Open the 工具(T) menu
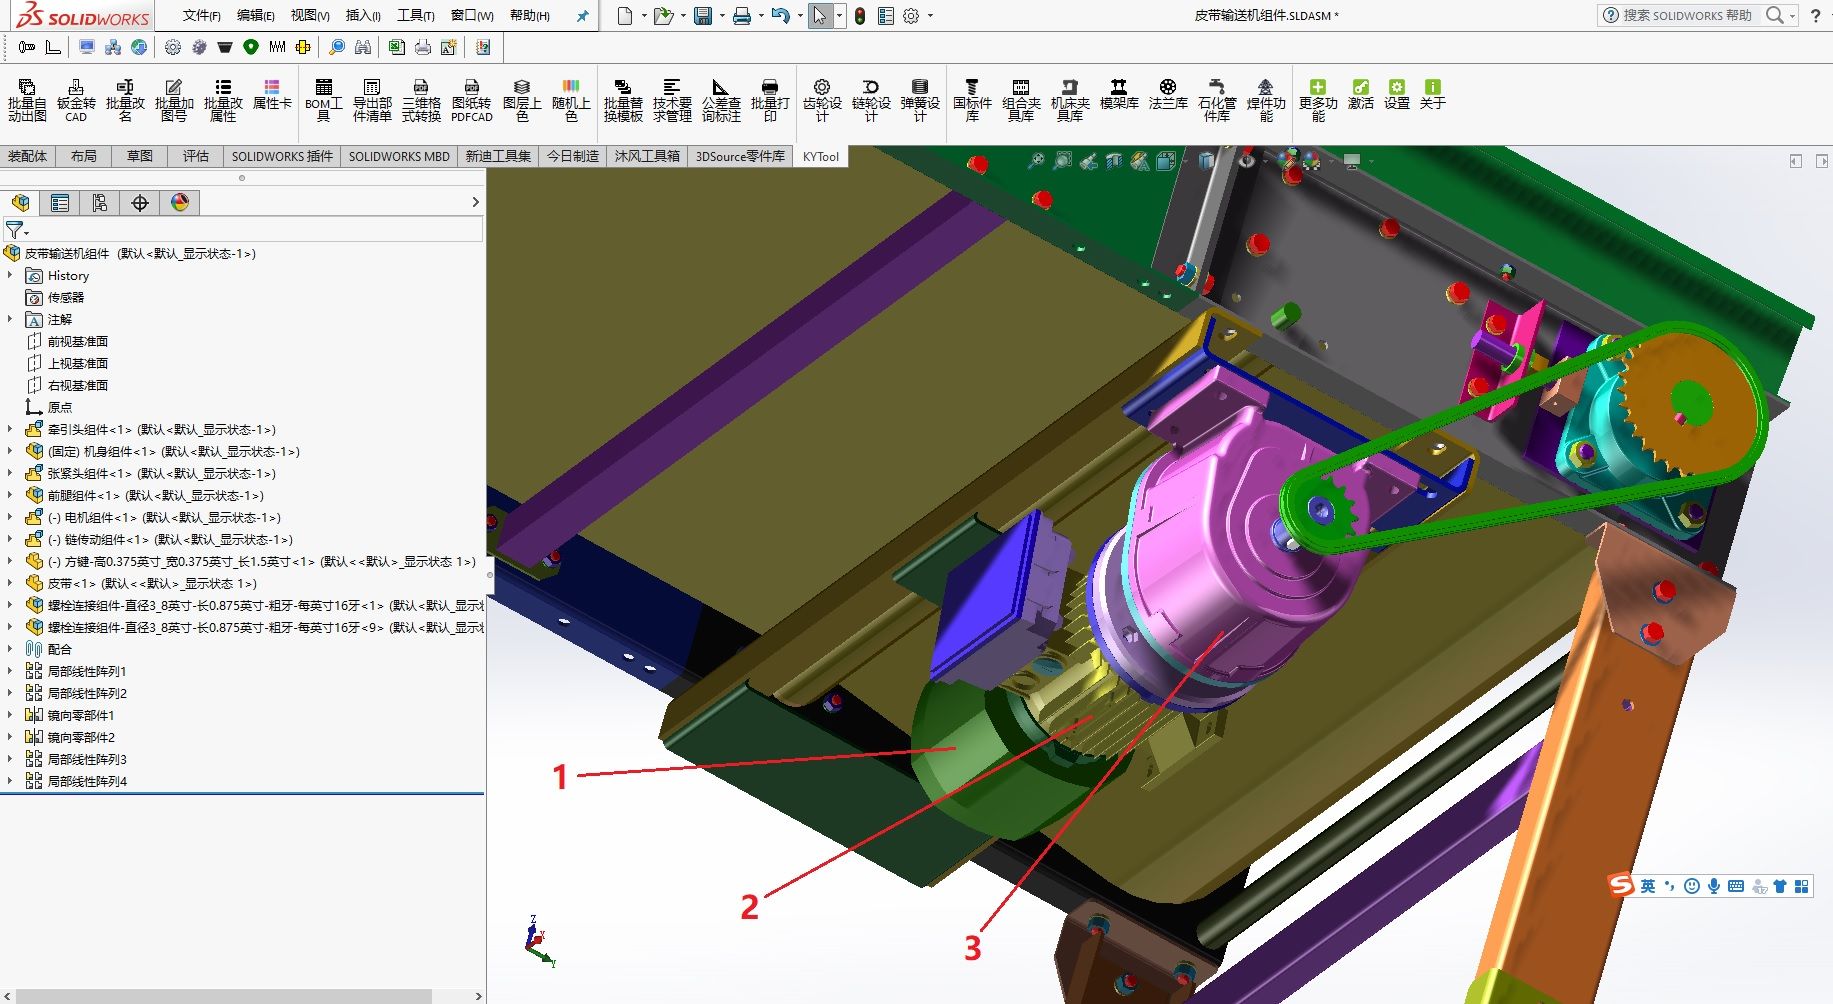Viewport: 1833px width, 1004px height. pyautogui.click(x=415, y=15)
